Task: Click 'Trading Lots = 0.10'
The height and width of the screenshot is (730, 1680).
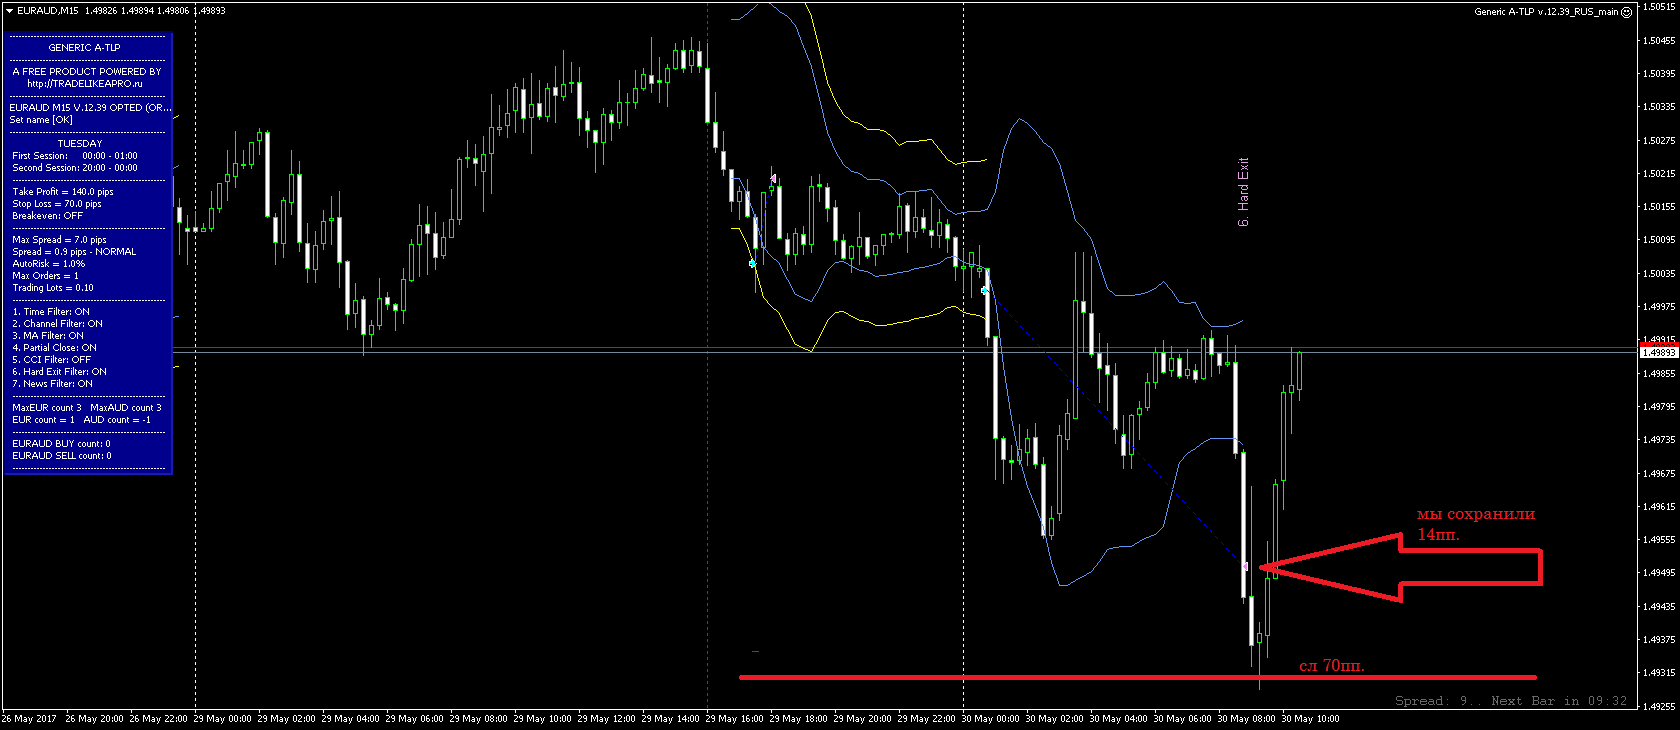Action: tap(53, 288)
